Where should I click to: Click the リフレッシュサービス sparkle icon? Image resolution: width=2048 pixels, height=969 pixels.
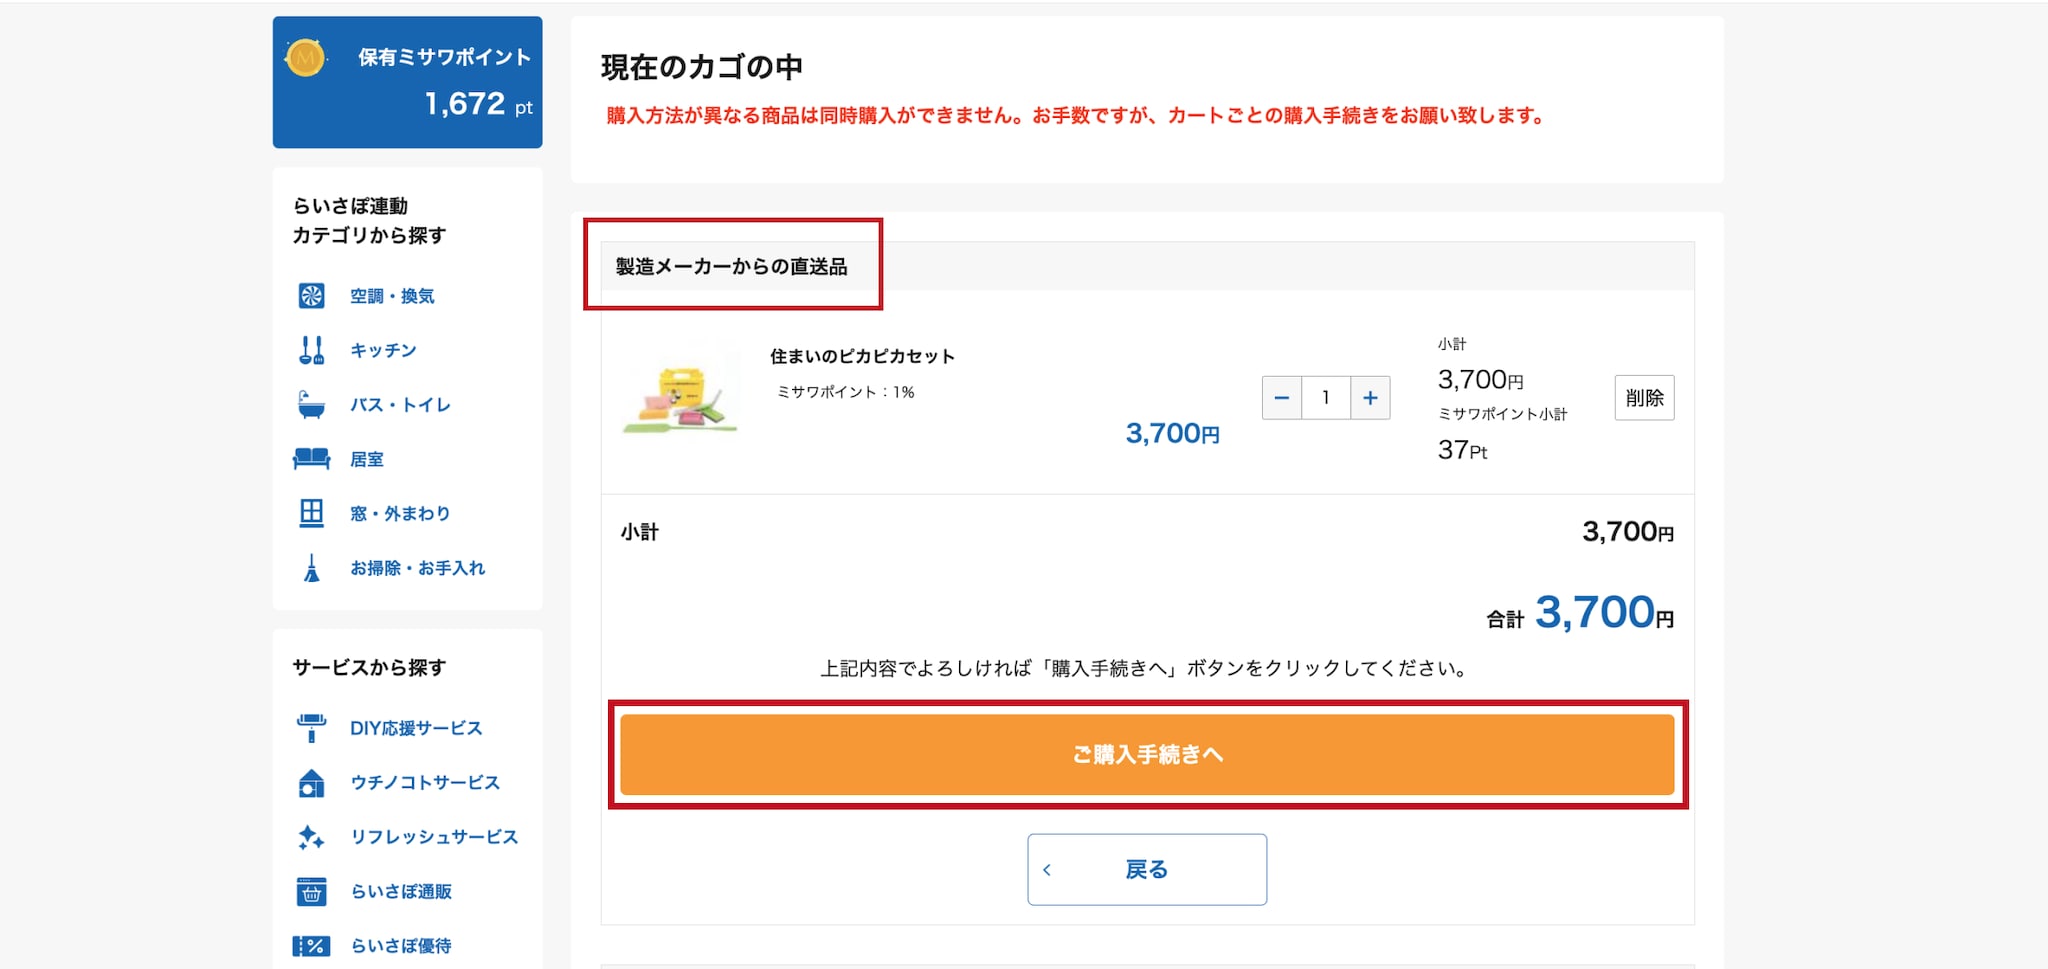tap(311, 837)
